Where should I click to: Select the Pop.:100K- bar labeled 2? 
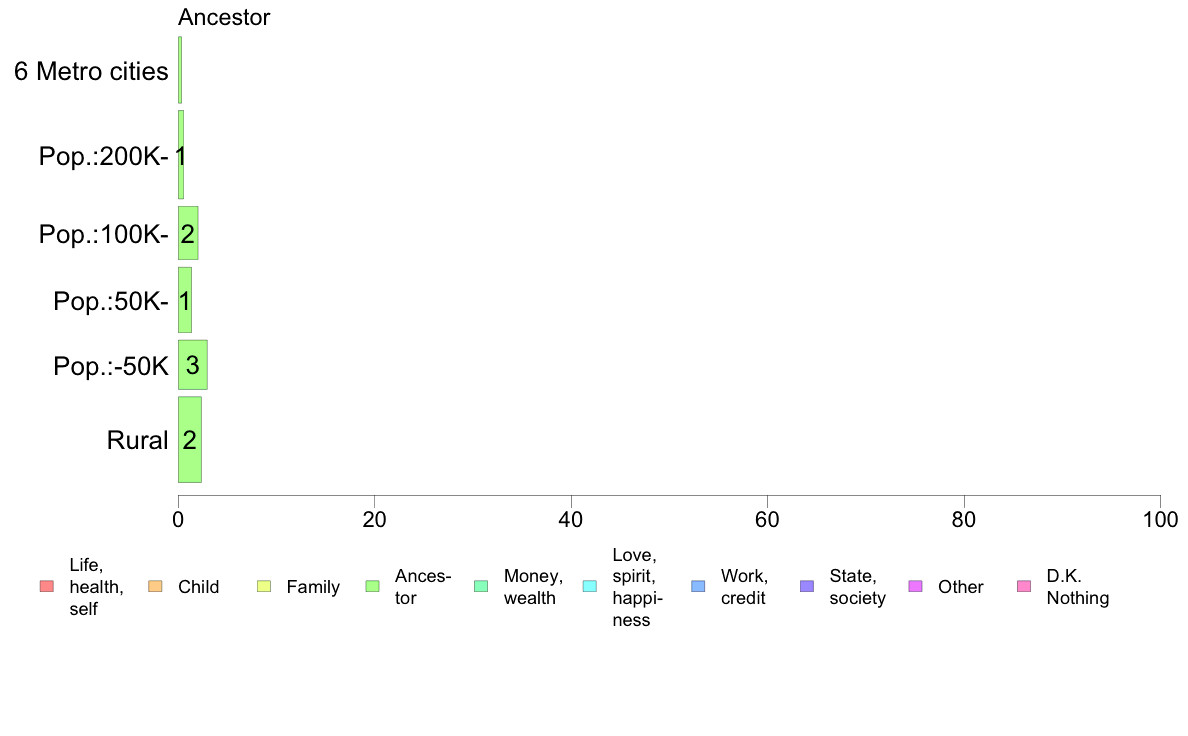(x=188, y=233)
